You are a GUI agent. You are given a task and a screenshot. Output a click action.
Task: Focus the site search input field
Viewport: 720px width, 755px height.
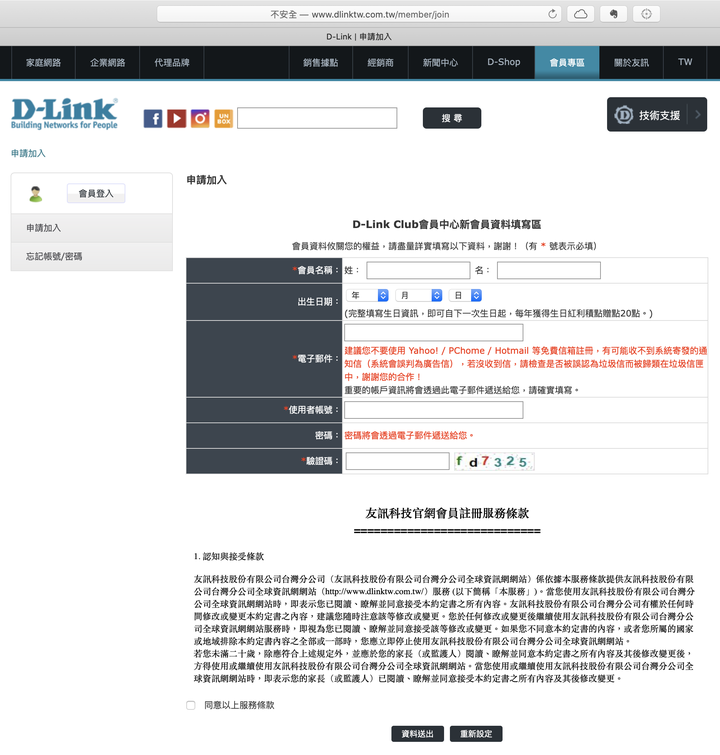(x=317, y=118)
